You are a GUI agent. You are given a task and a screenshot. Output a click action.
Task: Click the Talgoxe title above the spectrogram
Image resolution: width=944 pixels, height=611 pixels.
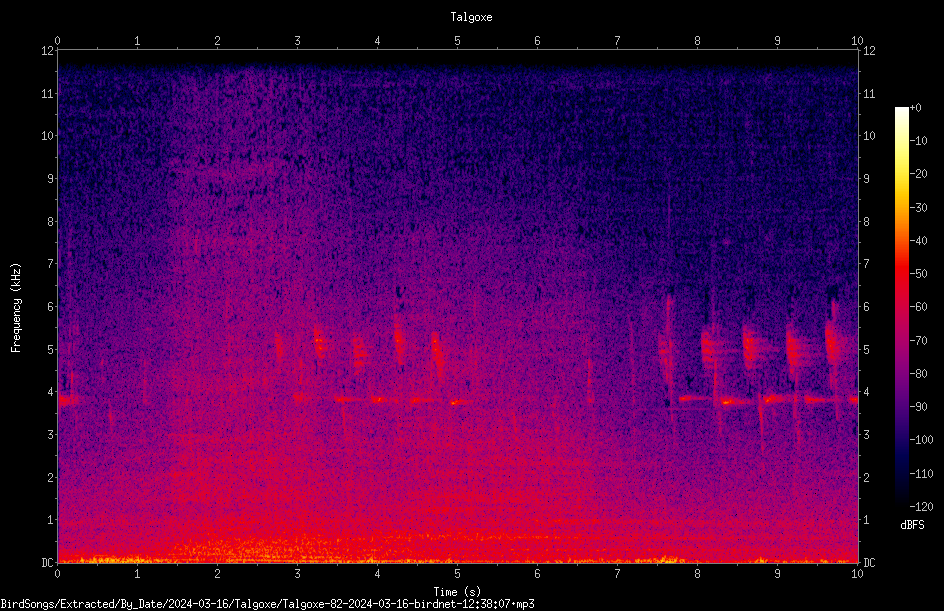[x=471, y=17]
